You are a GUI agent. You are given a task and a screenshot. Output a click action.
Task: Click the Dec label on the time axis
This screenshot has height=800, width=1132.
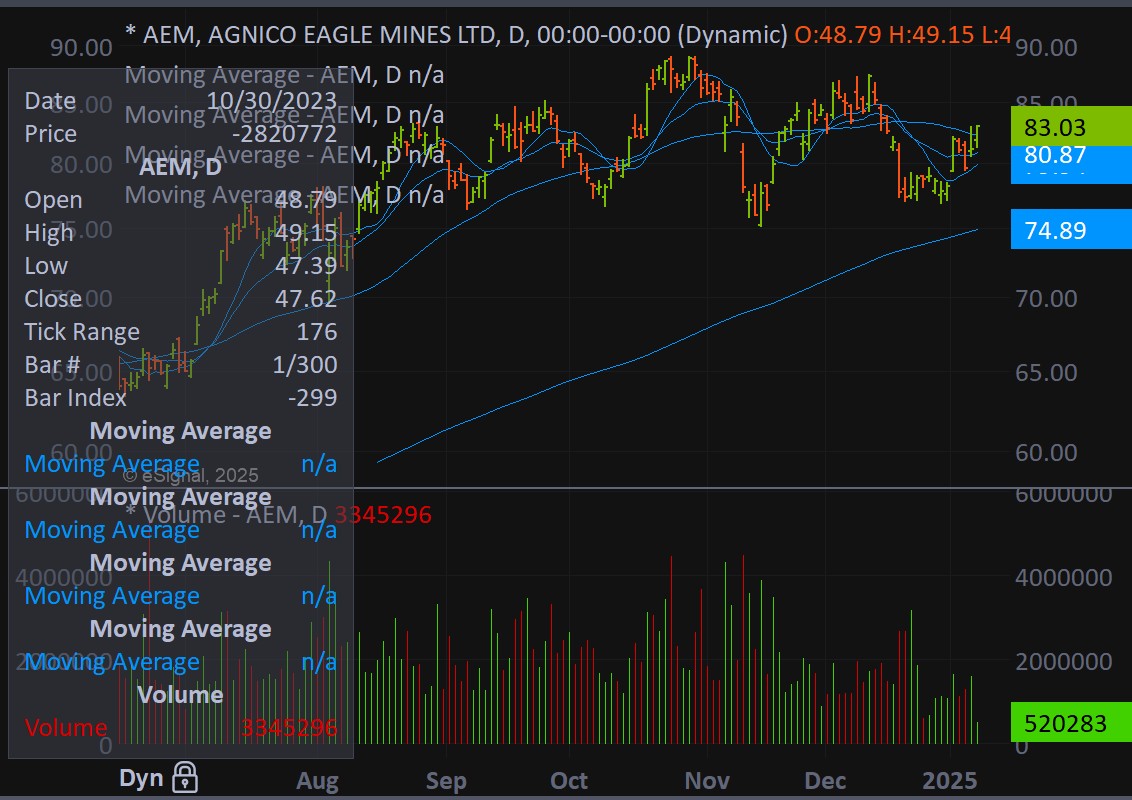tap(825, 781)
